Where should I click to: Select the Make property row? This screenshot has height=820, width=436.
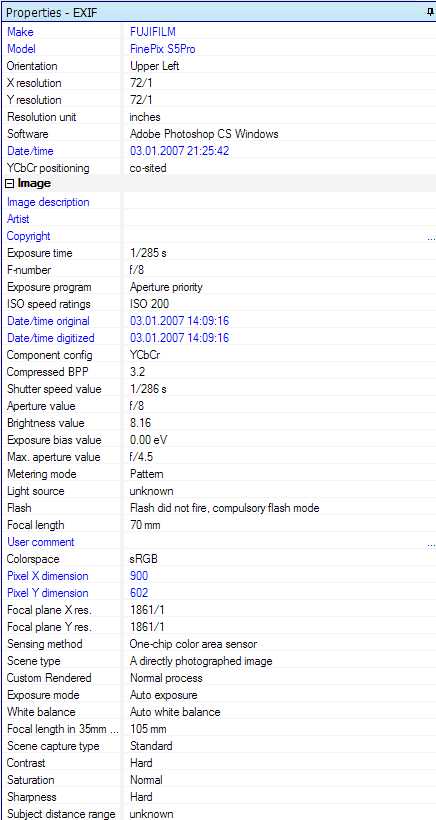click(220, 32)
